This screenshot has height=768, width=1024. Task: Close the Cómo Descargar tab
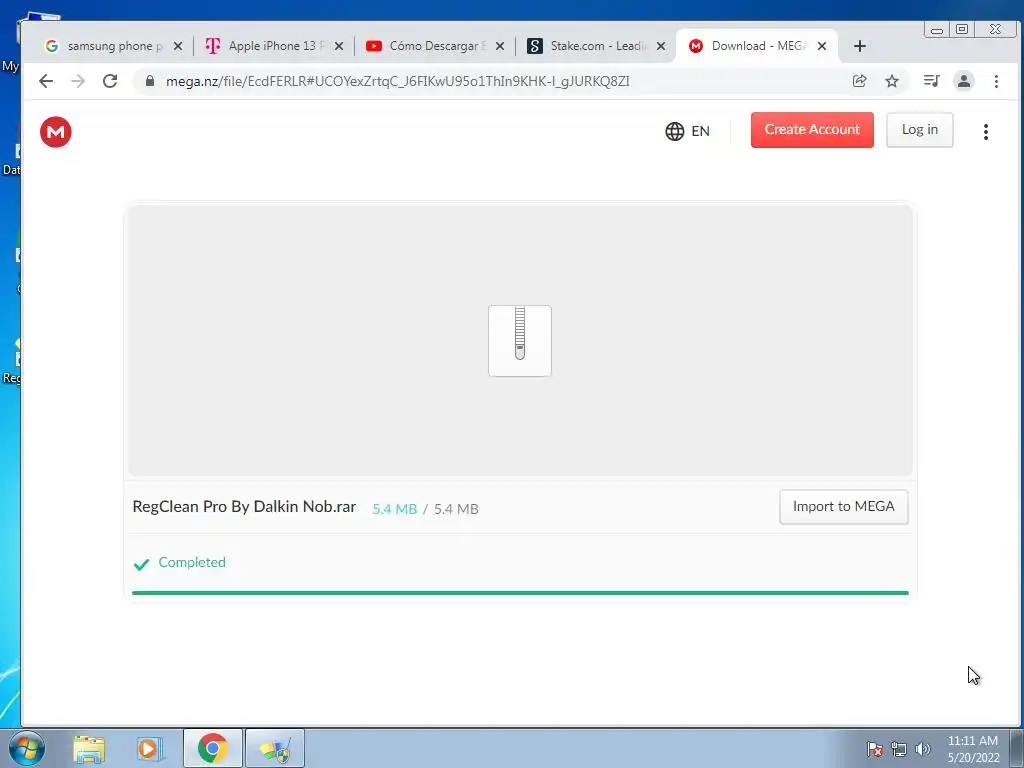coord(500,46)
